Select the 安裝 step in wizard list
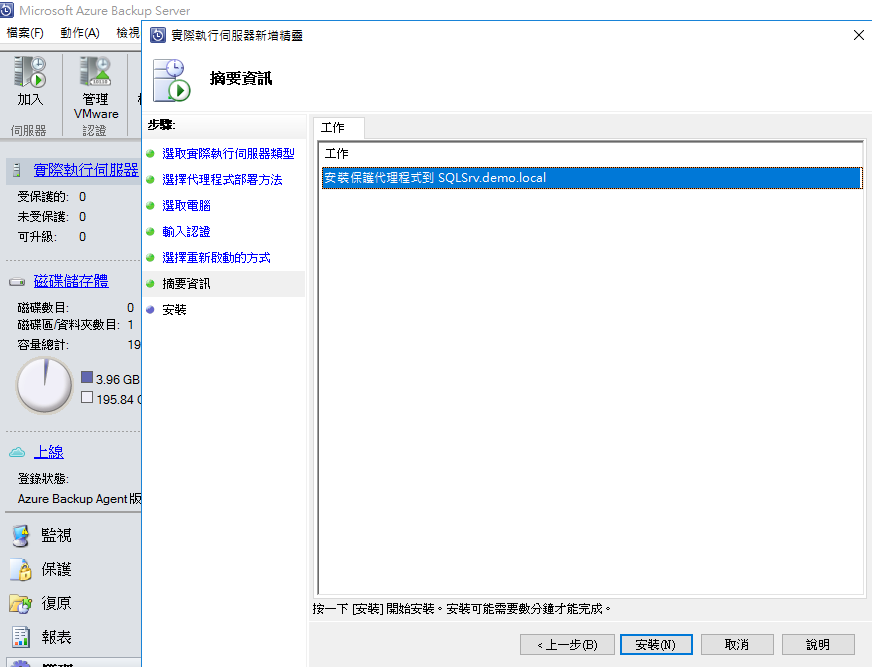 pyautogui.click(x=174, y=310)
